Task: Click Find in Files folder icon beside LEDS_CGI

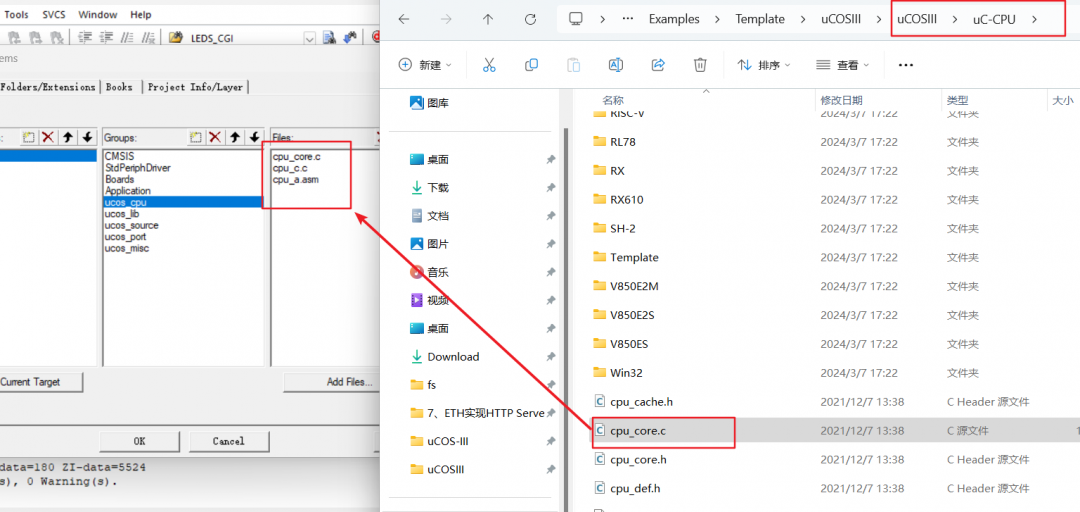Action: (176, 37)
